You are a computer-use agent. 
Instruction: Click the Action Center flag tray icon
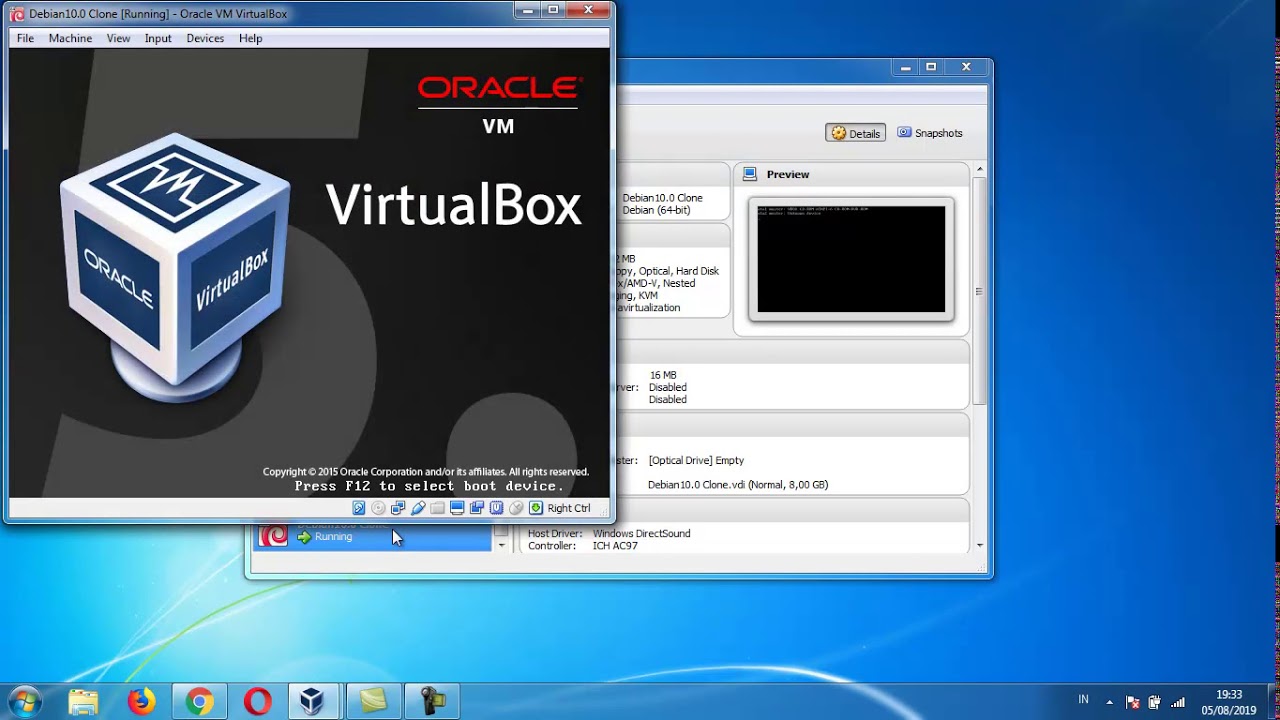point(1133,702)
